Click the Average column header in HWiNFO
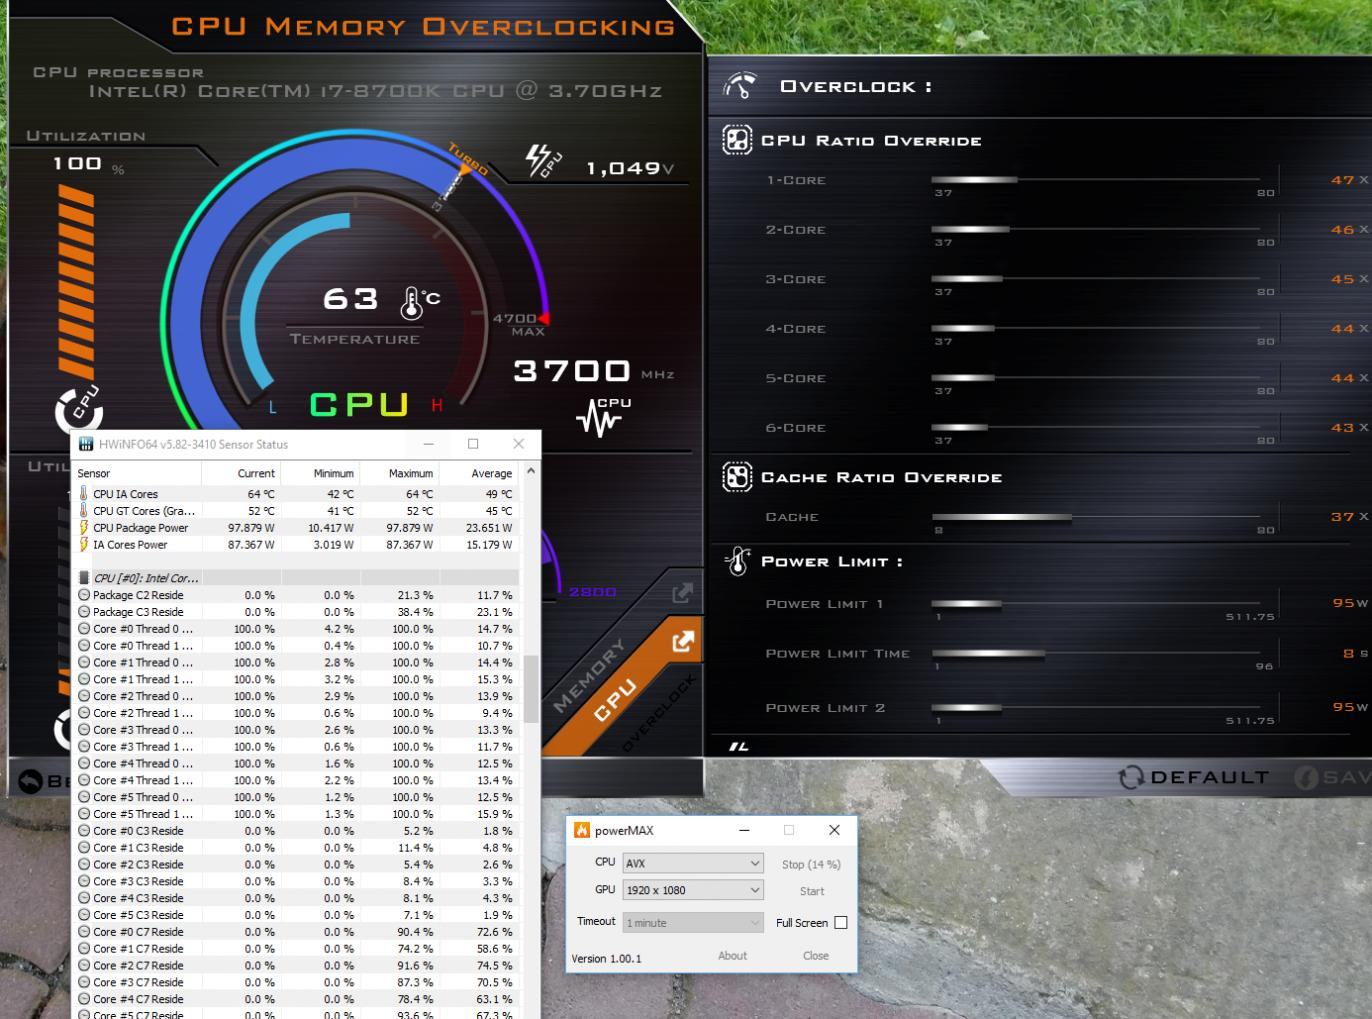1372x1019 pixels. pos(479,473)
